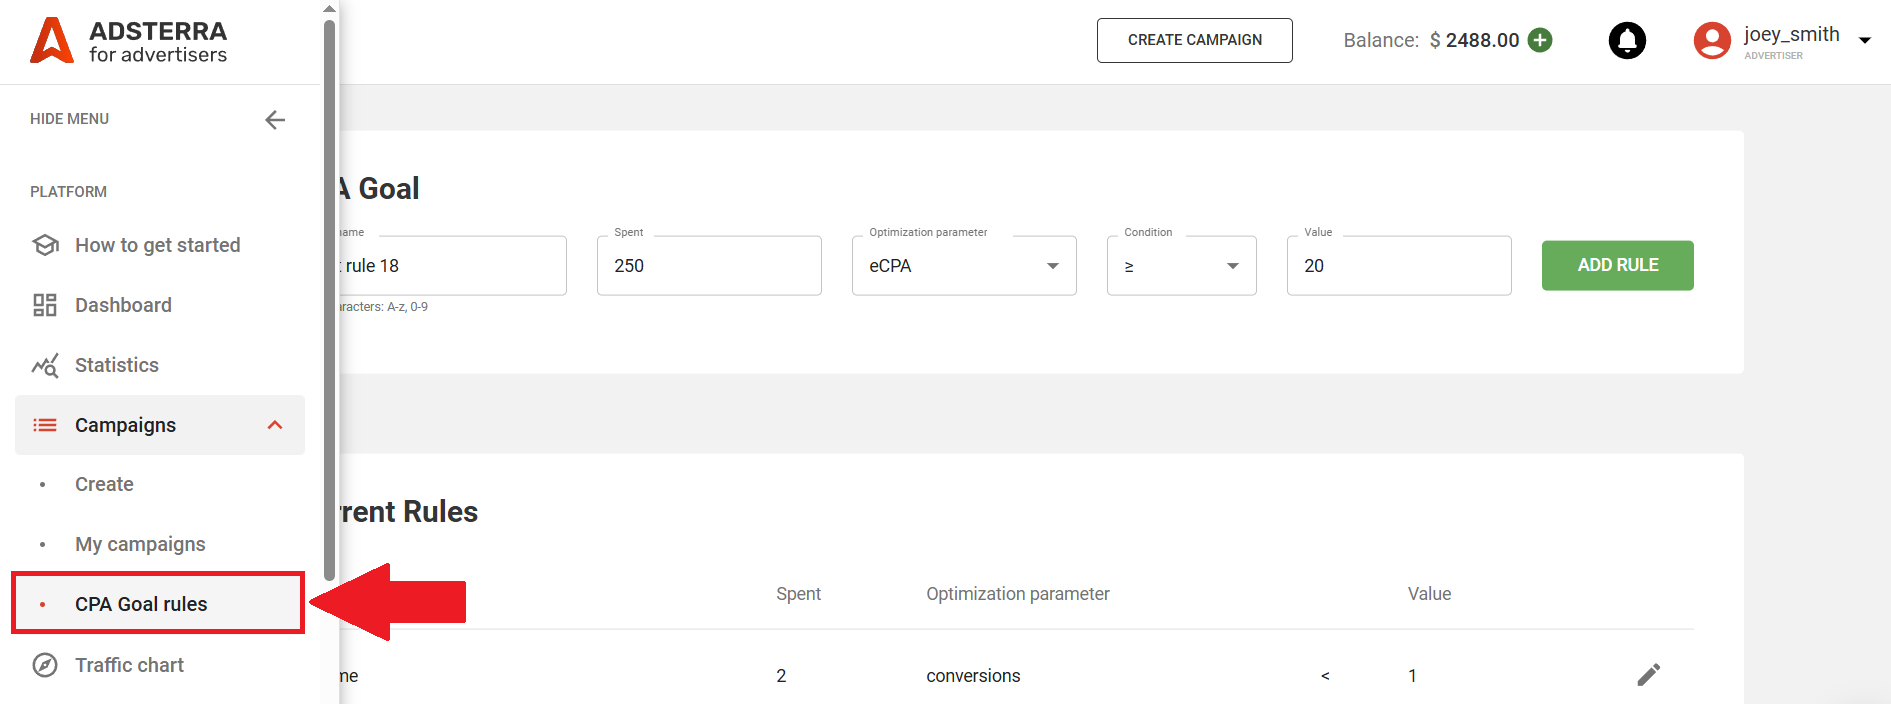Viewport: 1891px width, 704px height.
Task: Click the Dashboard grid icon
Action: [x=45, y=305]
